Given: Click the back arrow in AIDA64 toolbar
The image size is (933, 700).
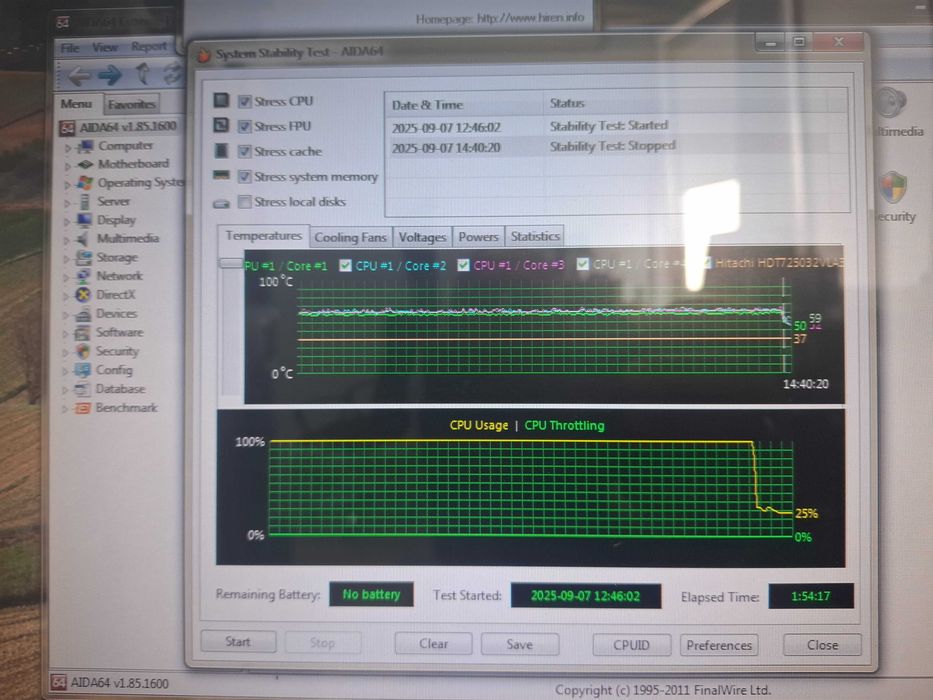Looking at the screenshot, I should click(x=79, y=76).
